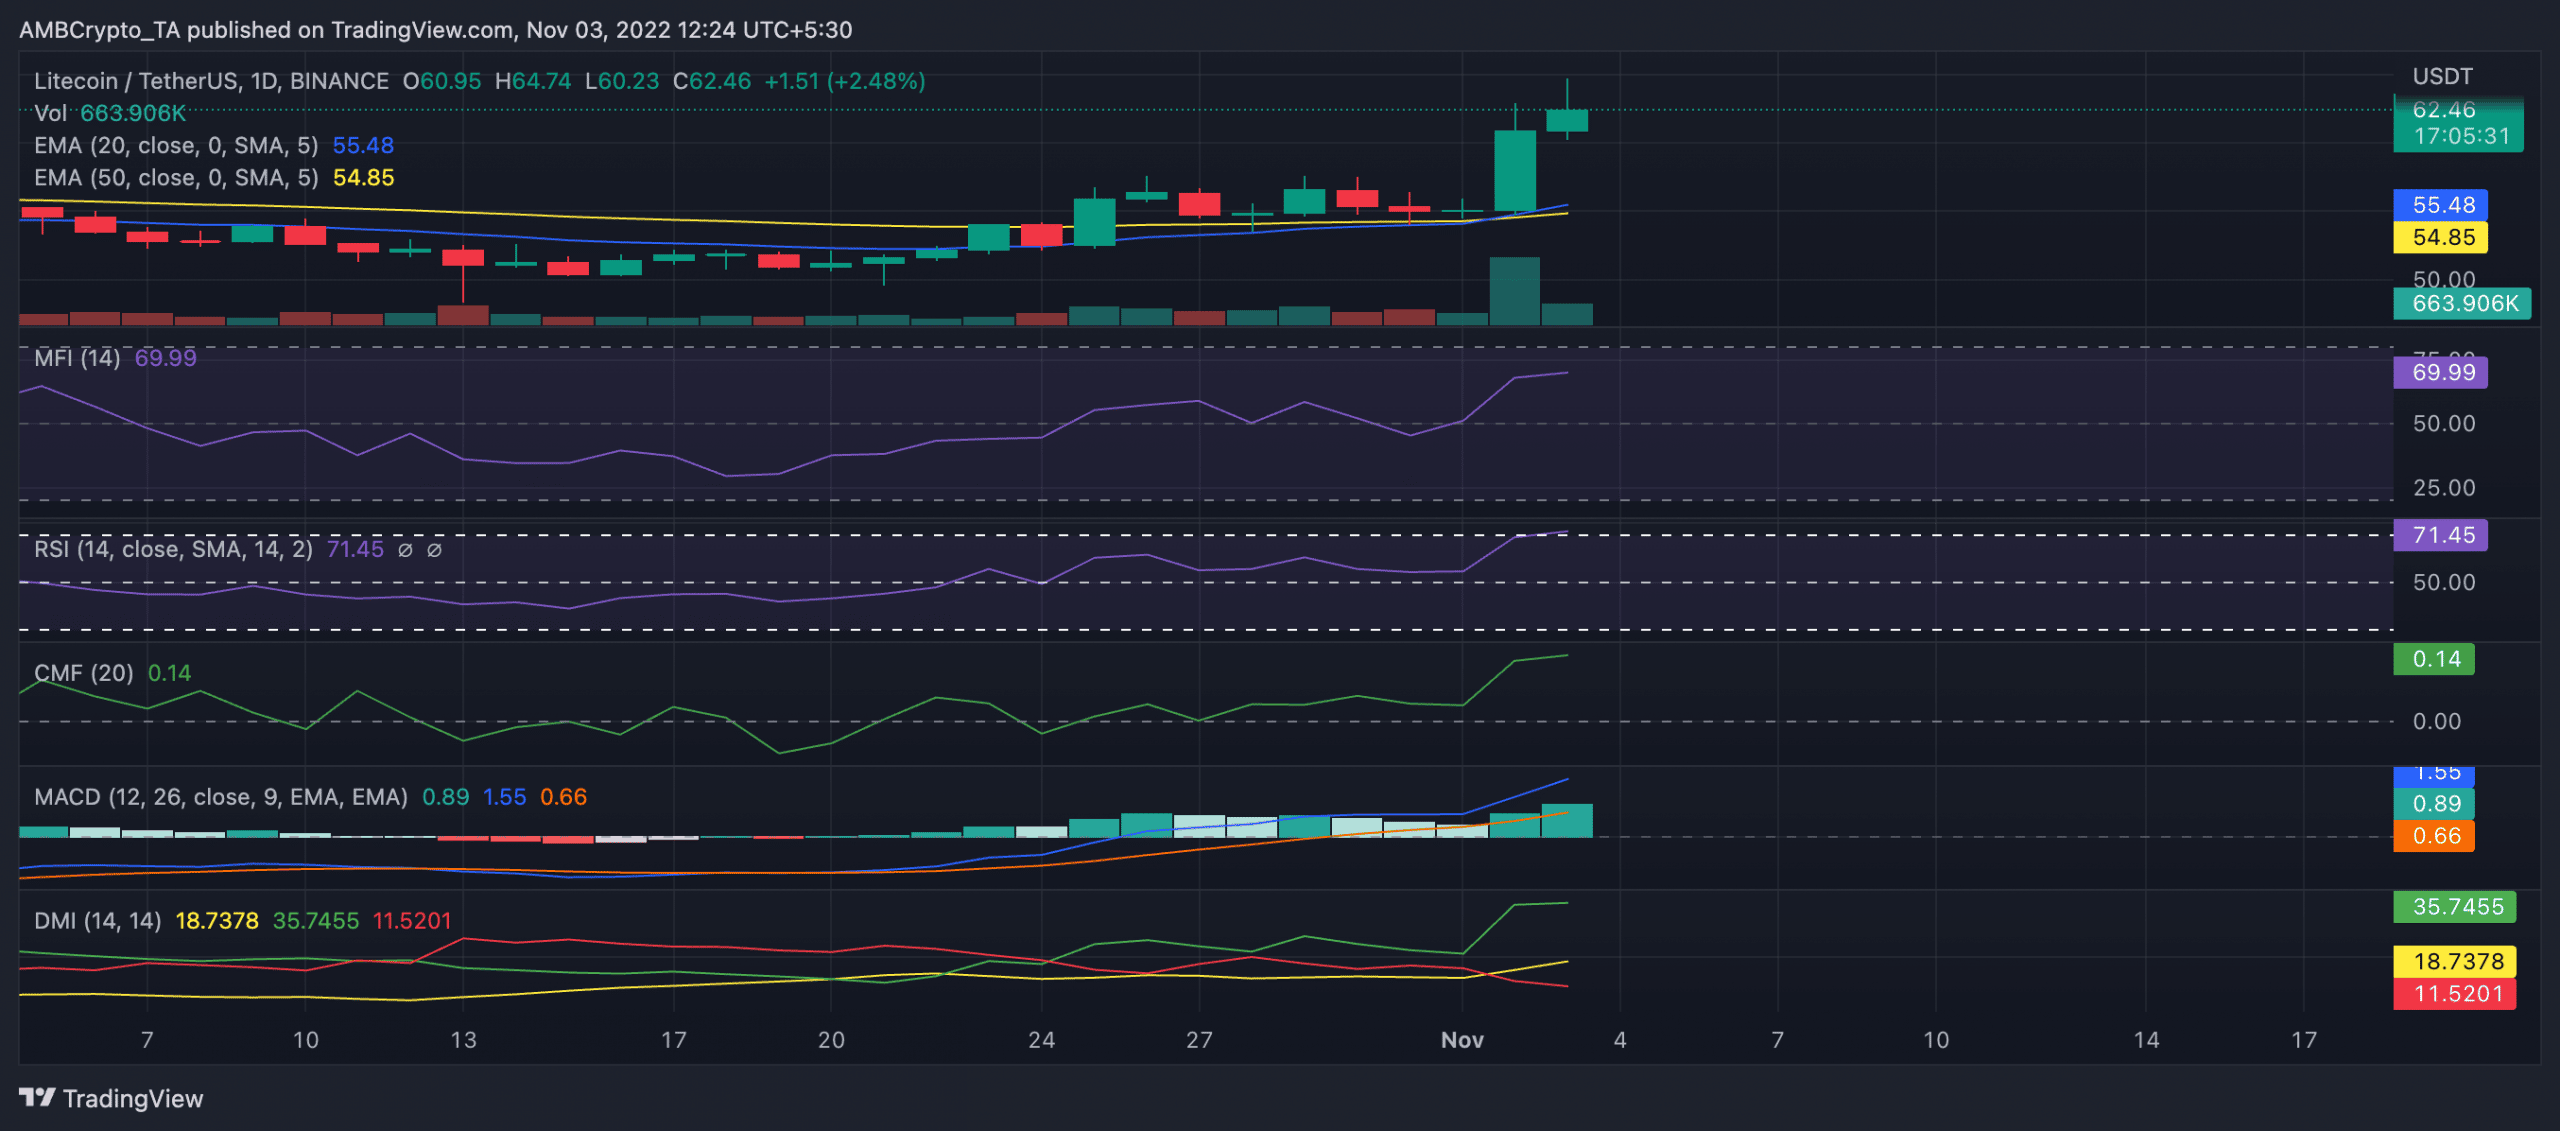
Task: Click the yellow 54.85 EMA price tag
Action: pos(2440,237)
